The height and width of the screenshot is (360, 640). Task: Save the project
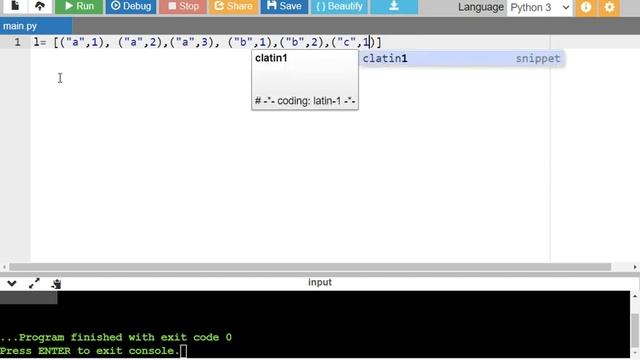pos(284,6)
